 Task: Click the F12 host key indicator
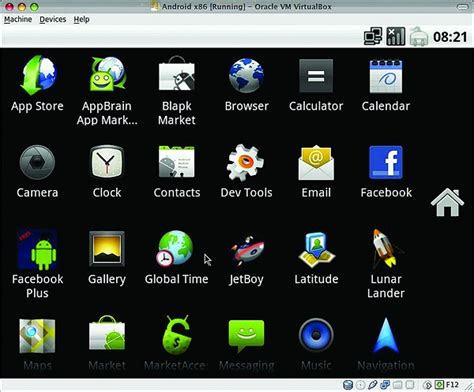(x=452, y=385)
